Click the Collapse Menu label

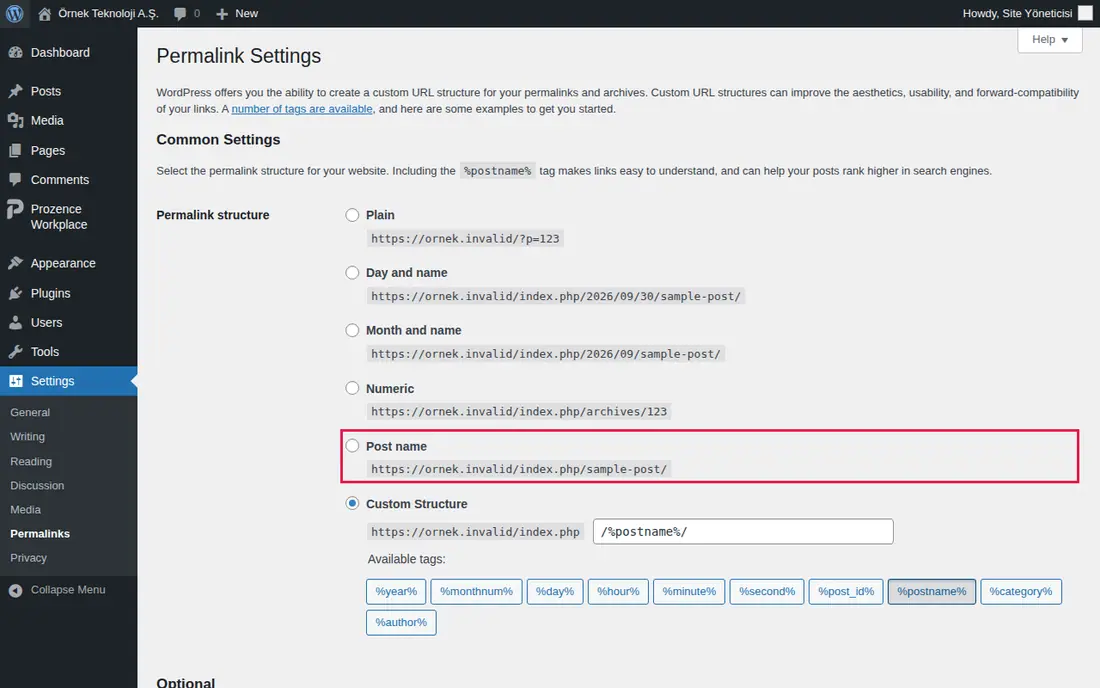(x=68, y=590)
